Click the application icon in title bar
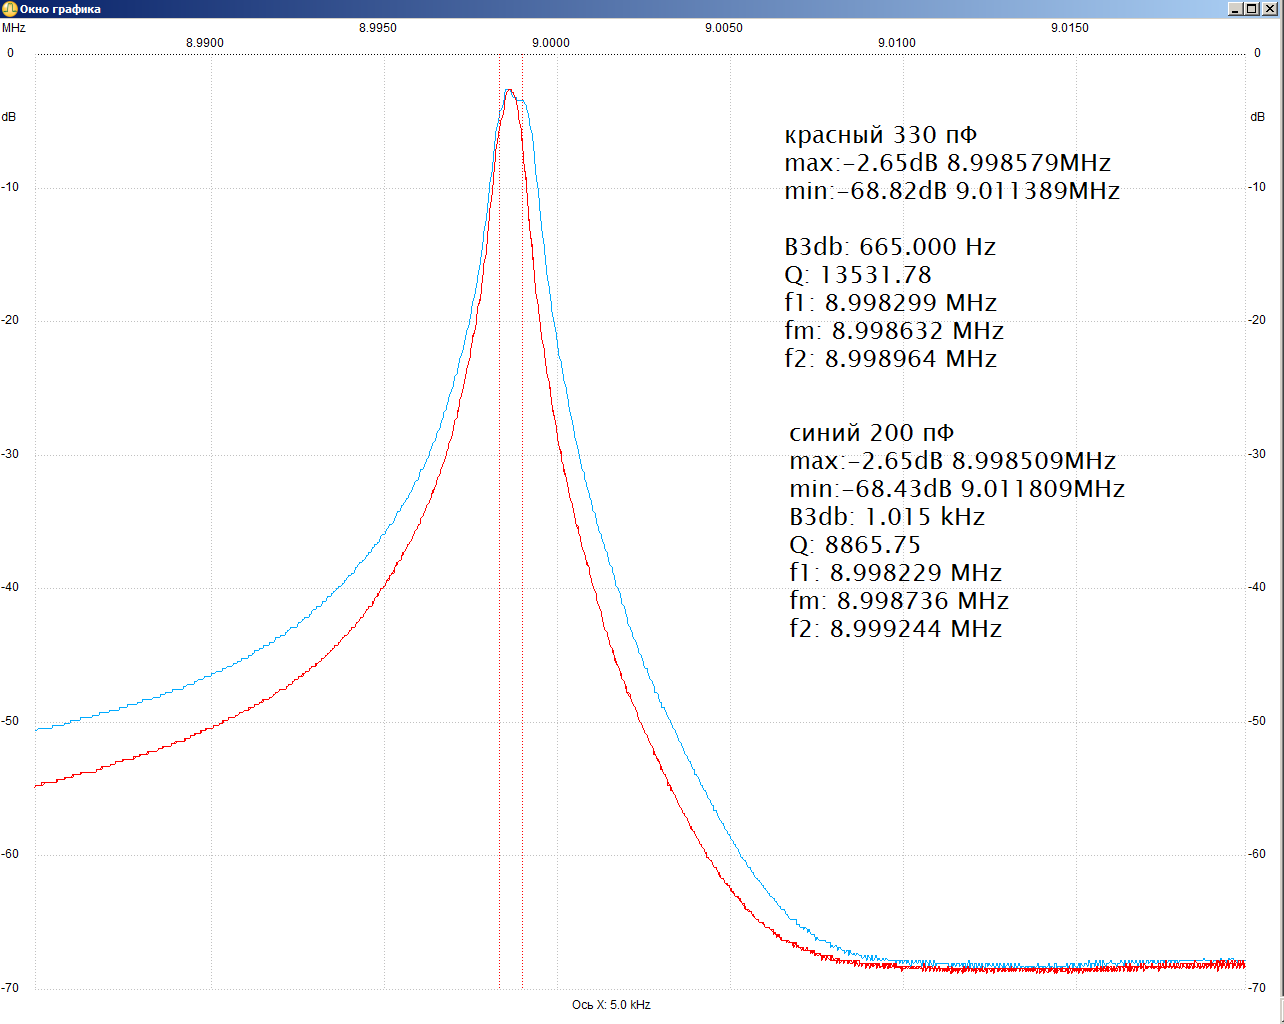This screenshot has width=1284, height=1024. tap(9, 9)
